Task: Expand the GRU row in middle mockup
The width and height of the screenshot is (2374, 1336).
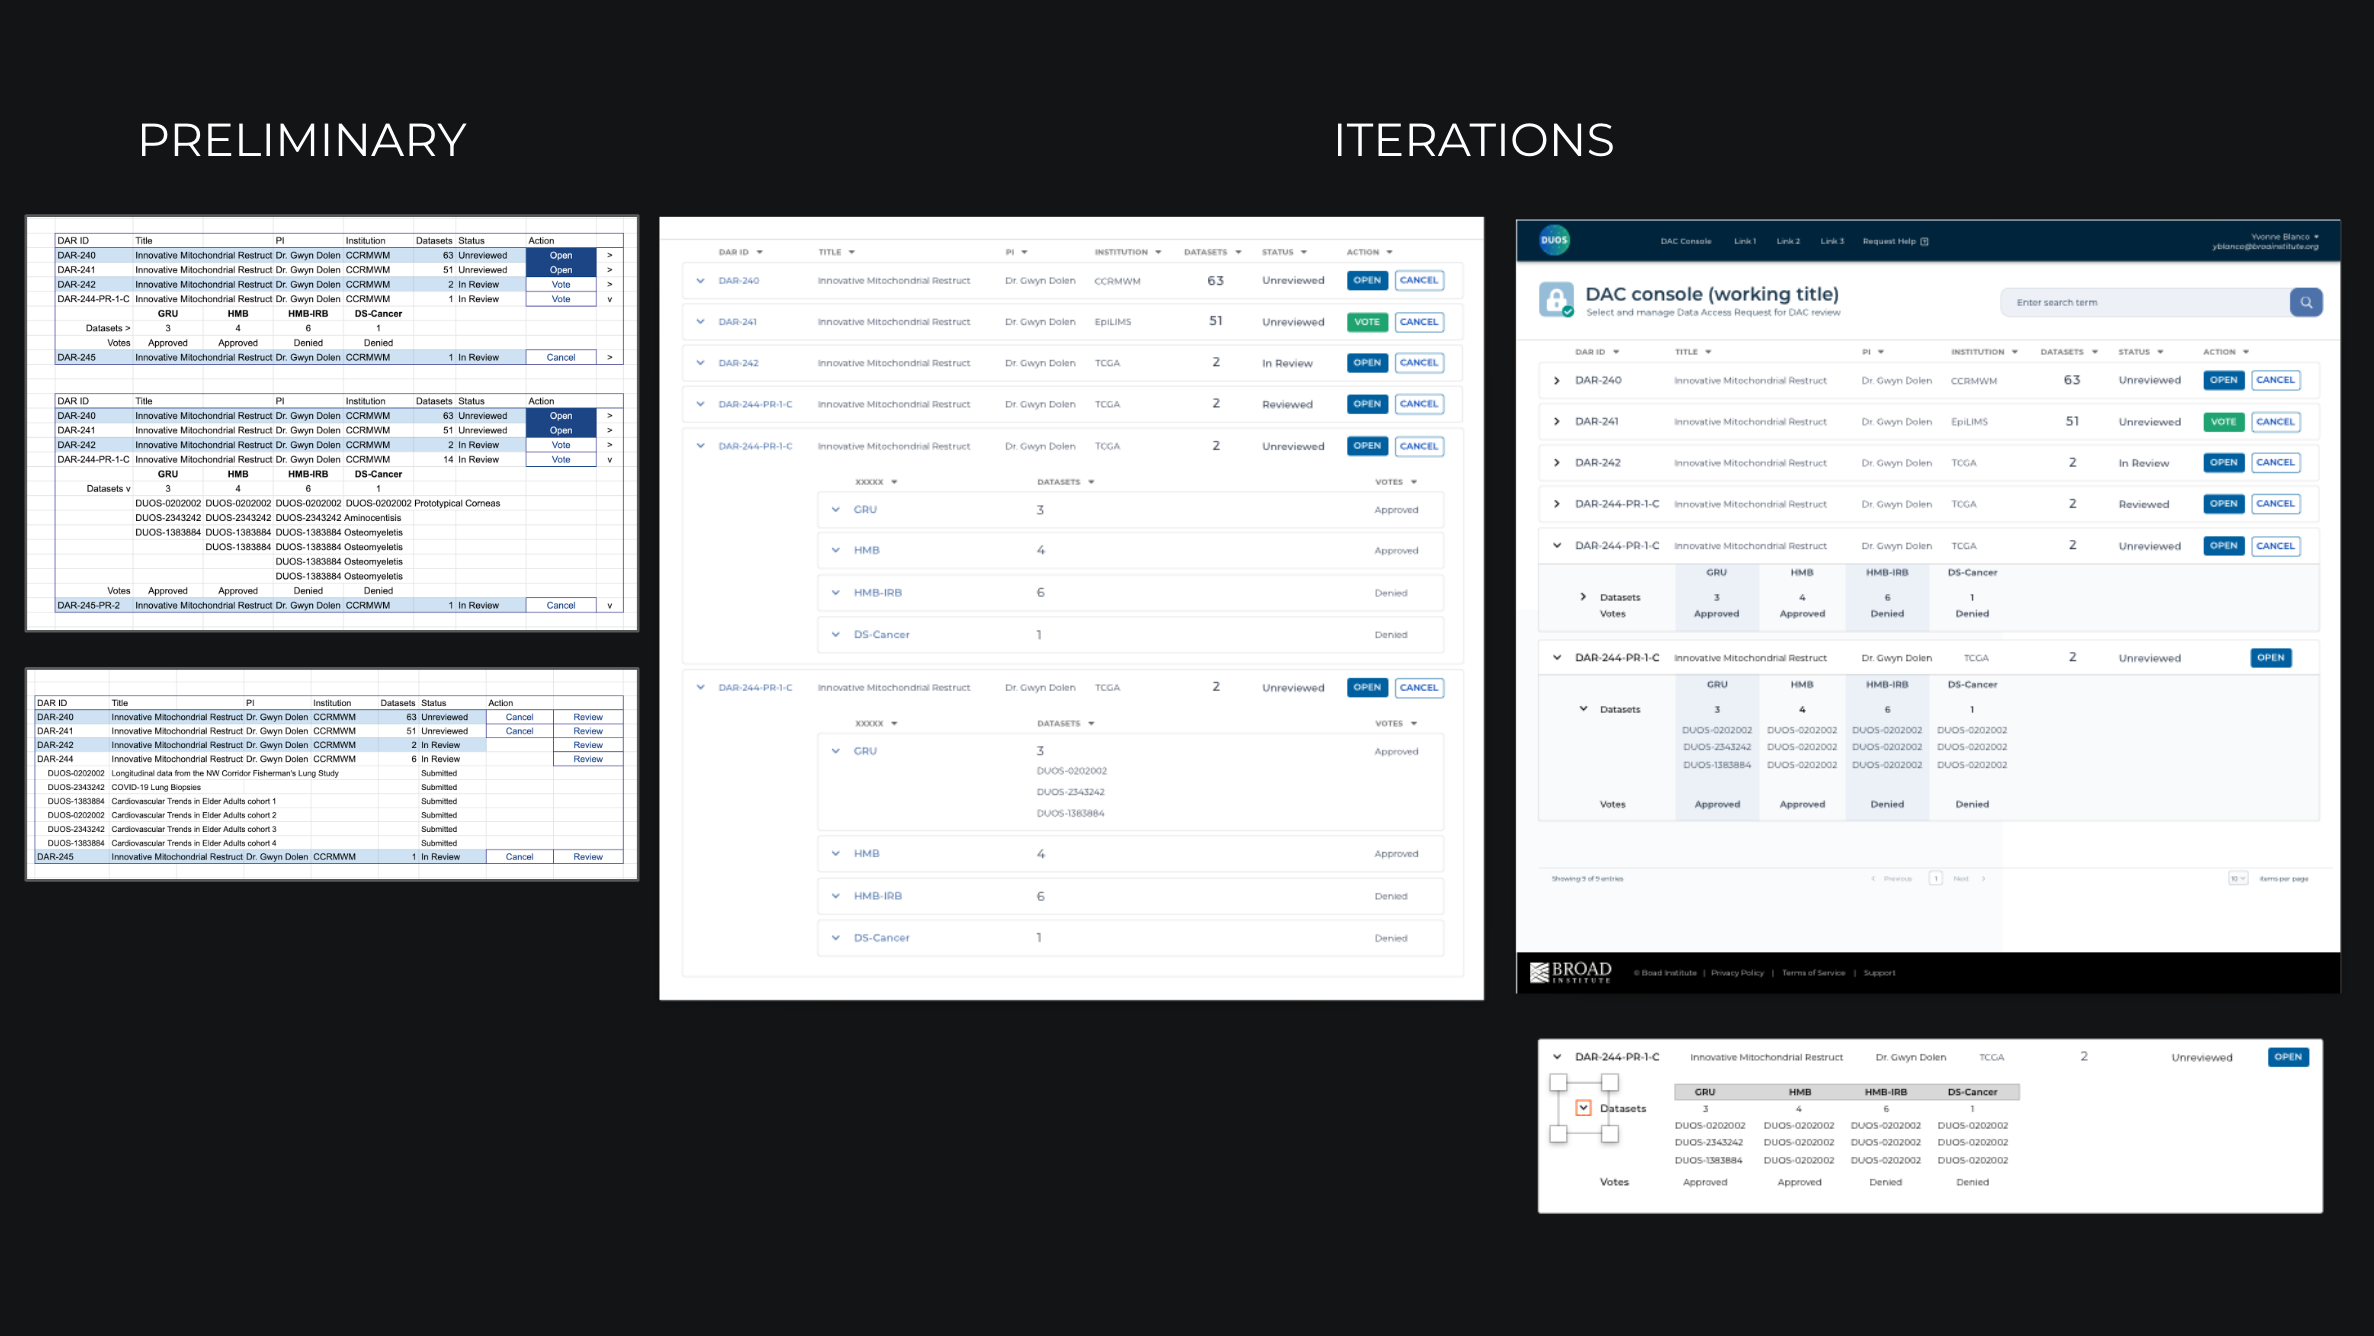Action: pos(836,510)
